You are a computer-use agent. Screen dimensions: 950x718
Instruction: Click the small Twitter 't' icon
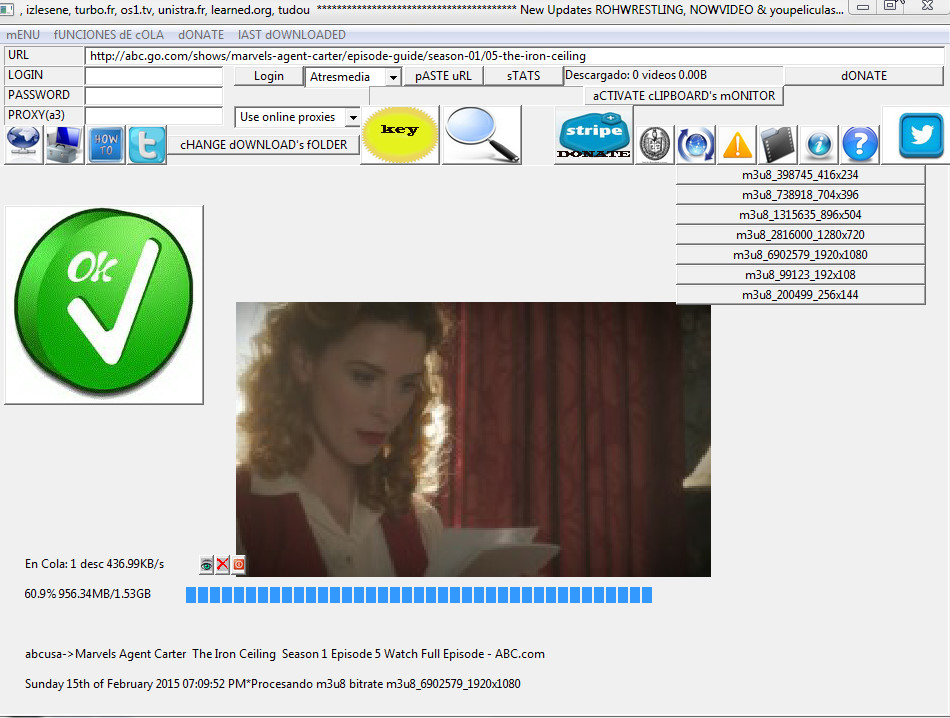pos(147,145)
